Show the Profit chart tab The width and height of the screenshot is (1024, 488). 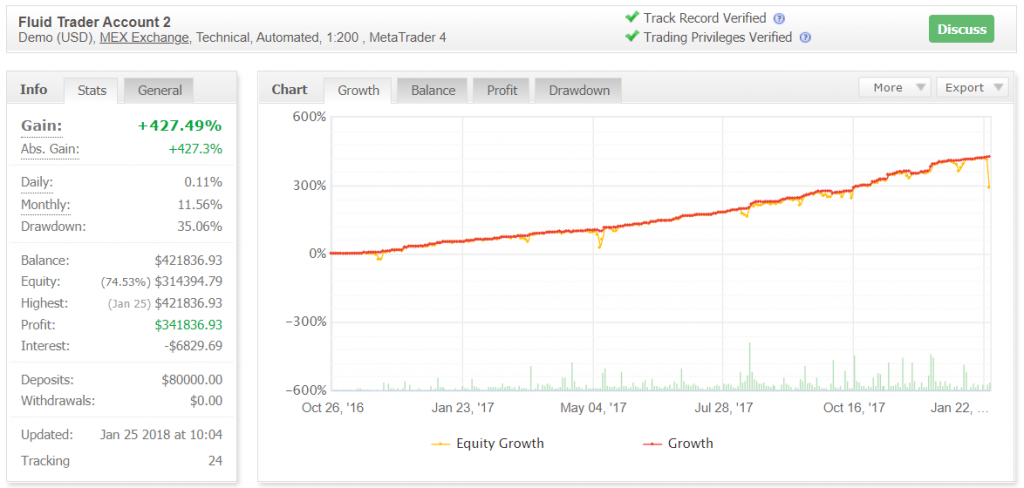tap(502, 90)
